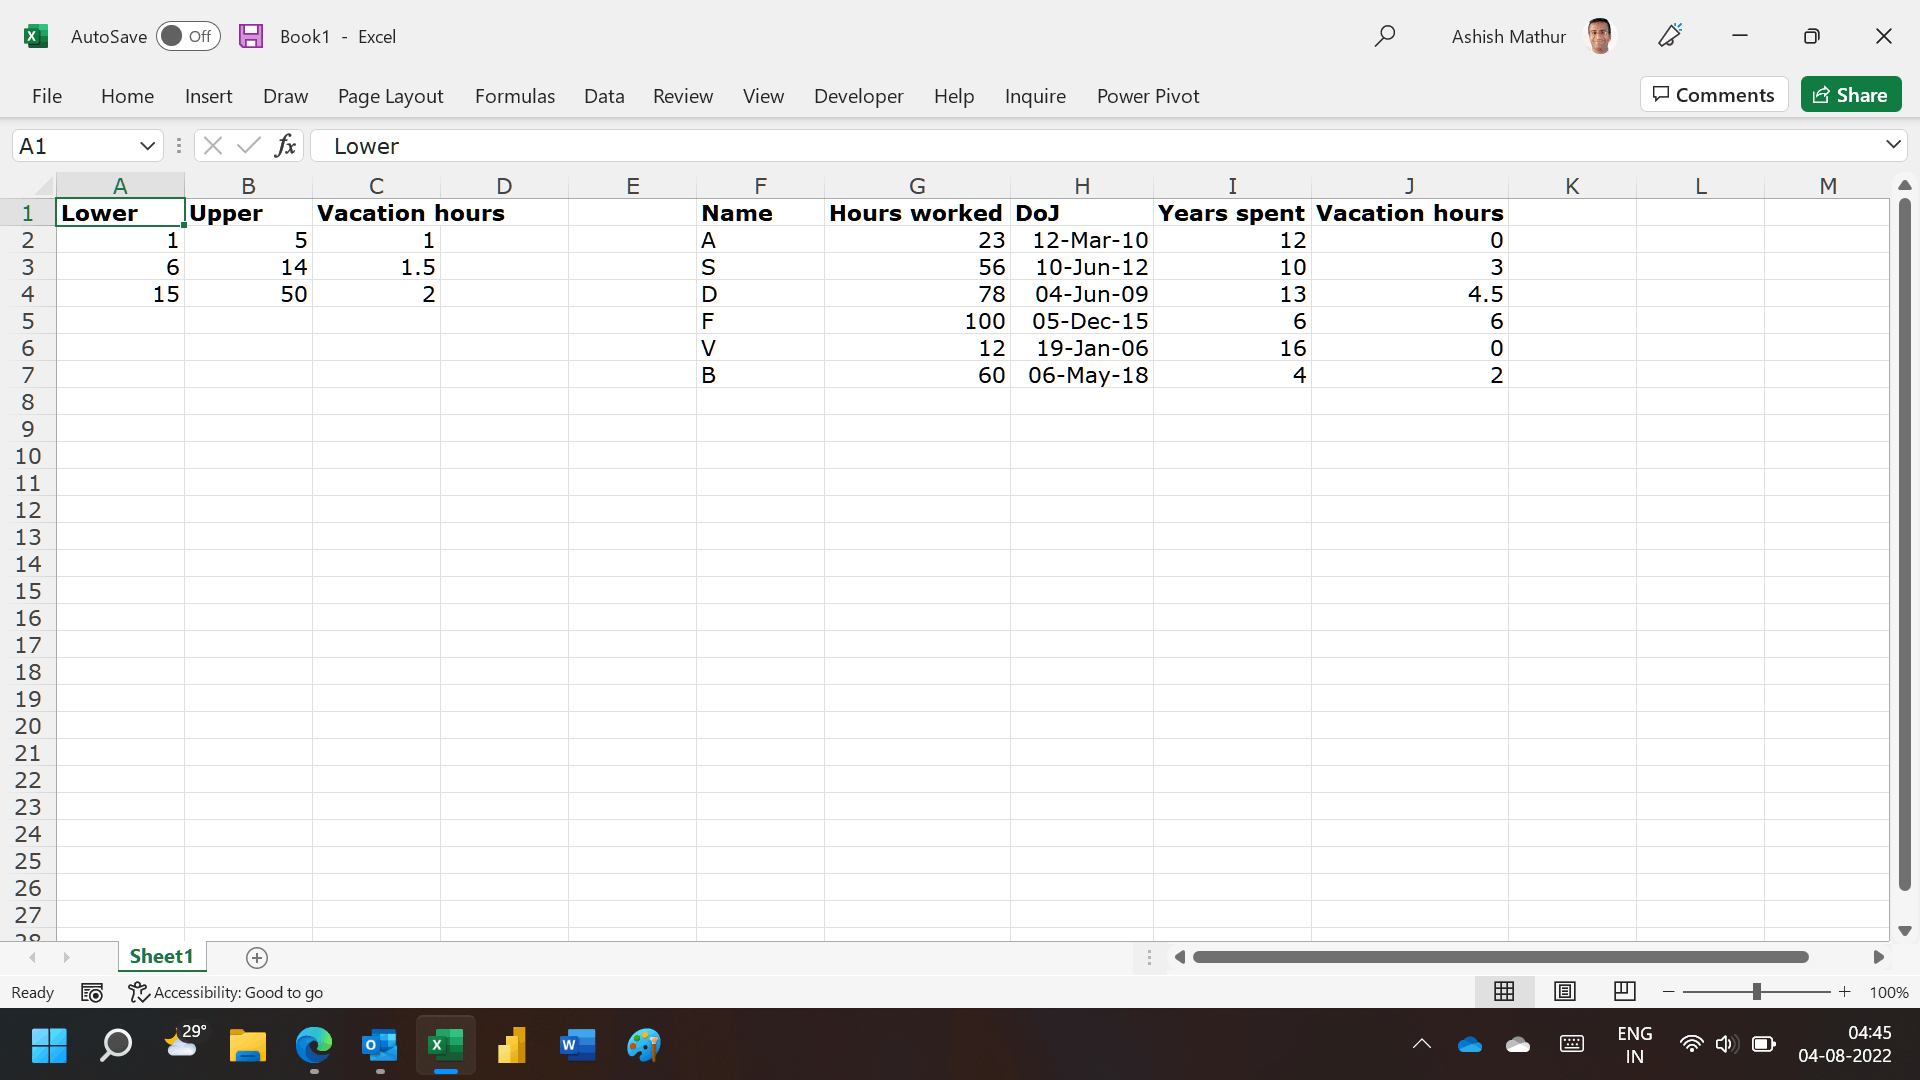Add a new sheet with plus icon
Viewport: 1920px width, 1080px height.
coord(257,958)
